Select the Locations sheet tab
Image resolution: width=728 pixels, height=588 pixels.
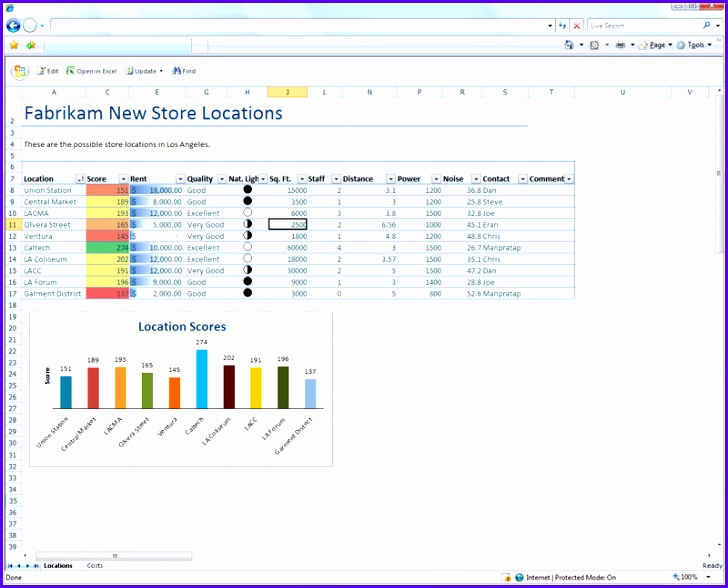[x=58, y=565]
